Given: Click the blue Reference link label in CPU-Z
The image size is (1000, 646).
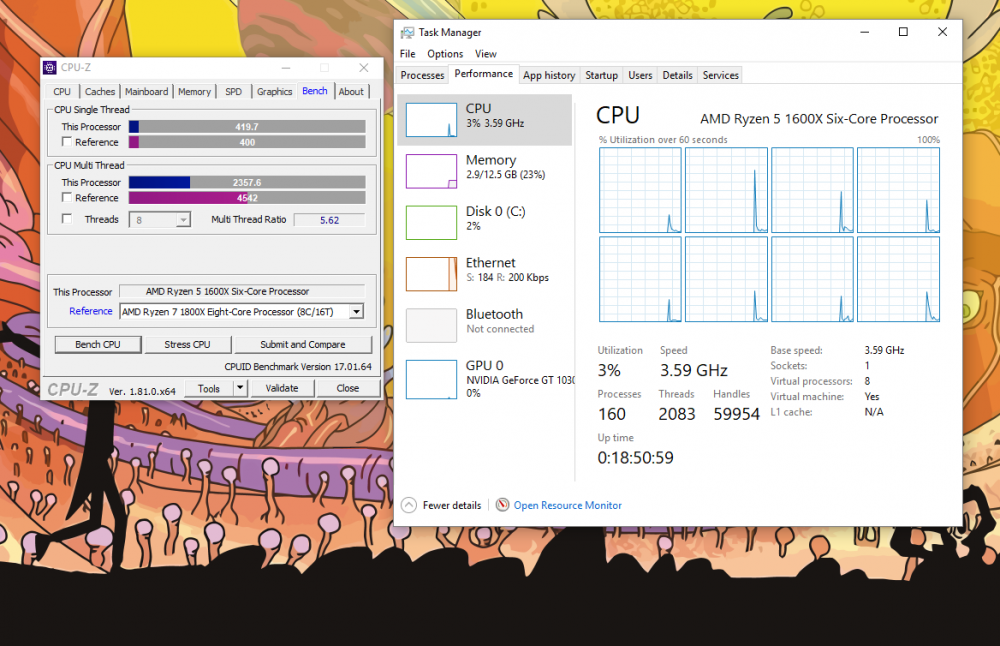Looking at the screenshot, I should tap(91, 311).
